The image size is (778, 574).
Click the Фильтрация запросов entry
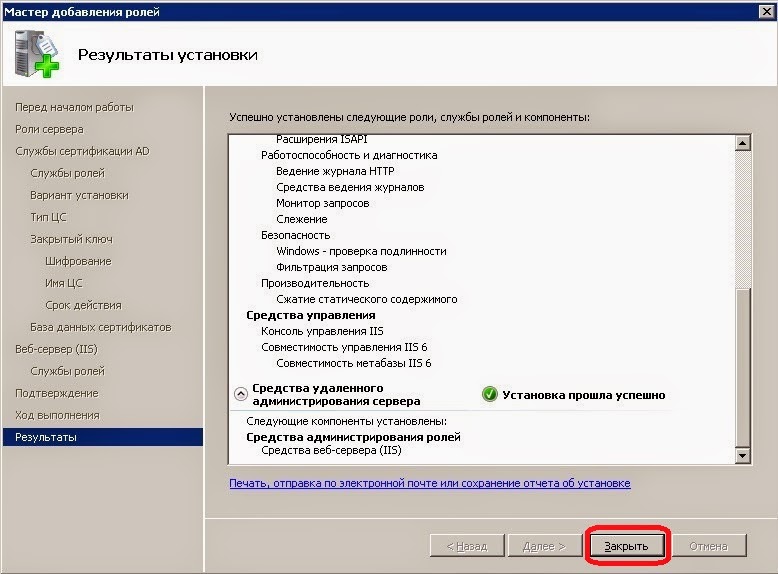tap(331, 267)
